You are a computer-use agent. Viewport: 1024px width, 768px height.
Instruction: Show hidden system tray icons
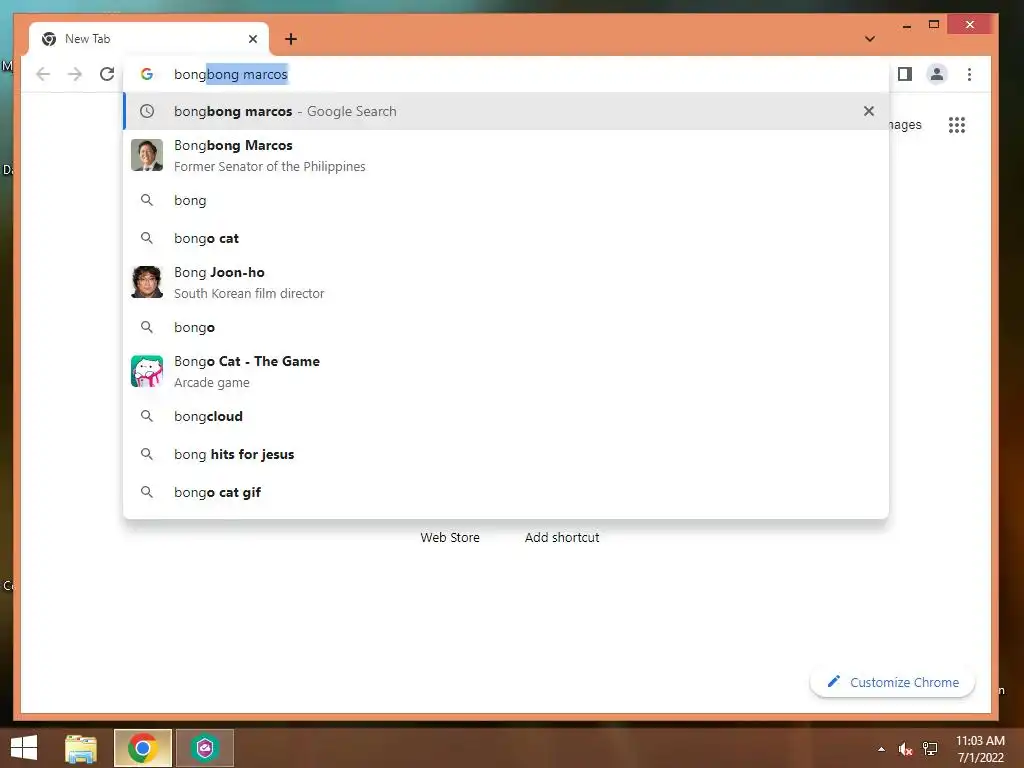tap(882, 749)
